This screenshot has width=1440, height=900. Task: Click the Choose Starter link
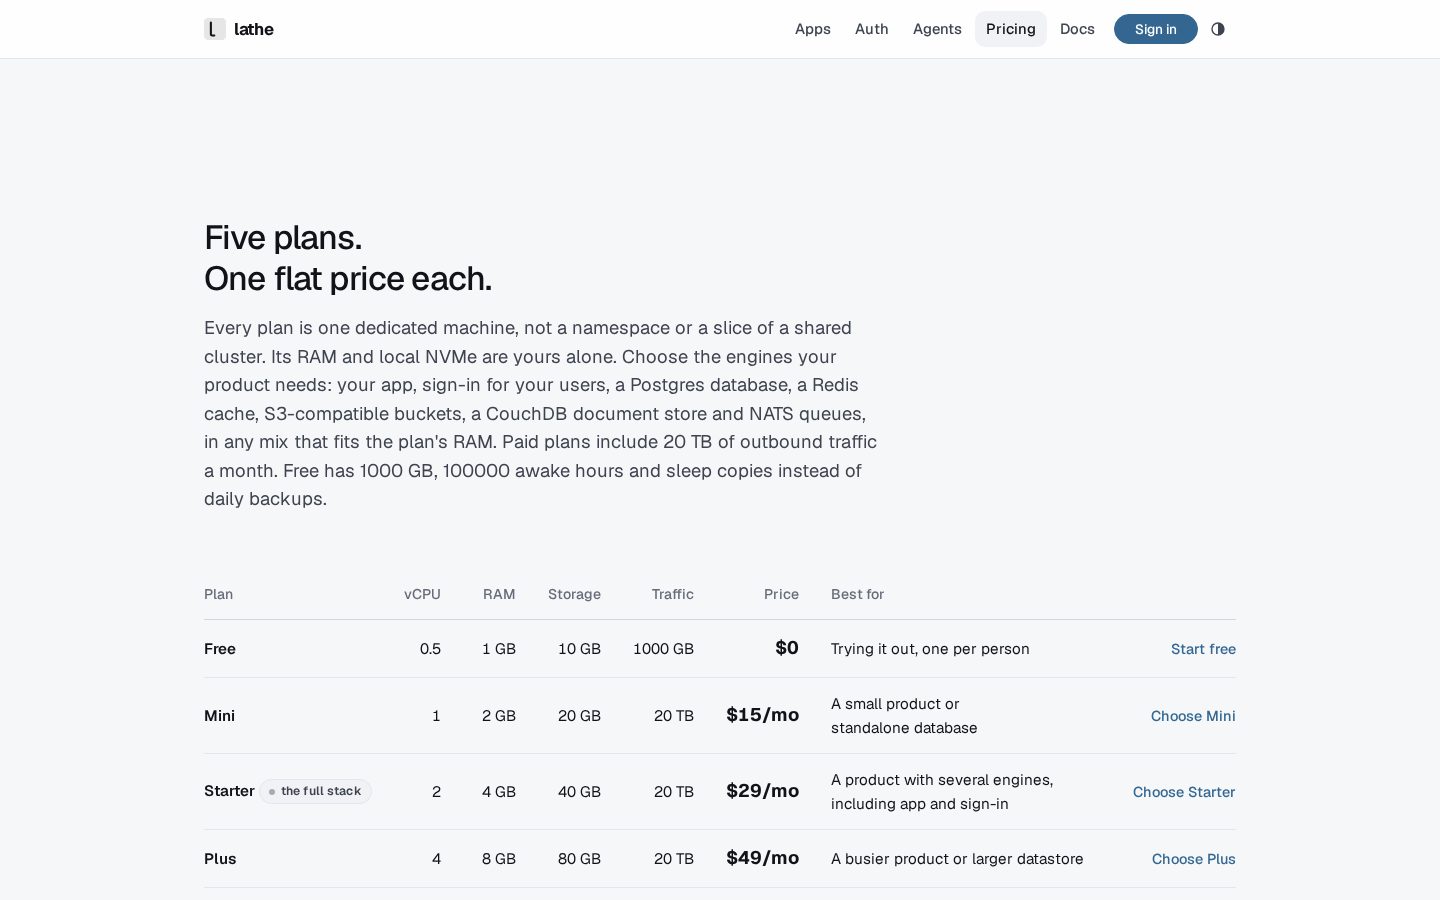point(1184,792)
